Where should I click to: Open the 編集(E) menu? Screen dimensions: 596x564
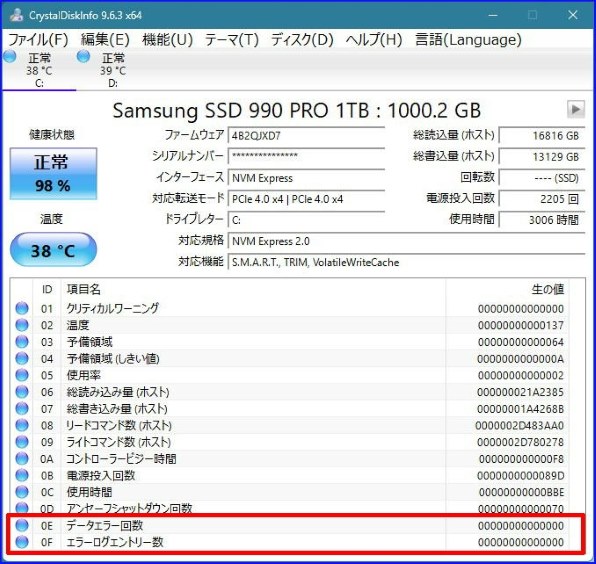(x=105, y=40)
